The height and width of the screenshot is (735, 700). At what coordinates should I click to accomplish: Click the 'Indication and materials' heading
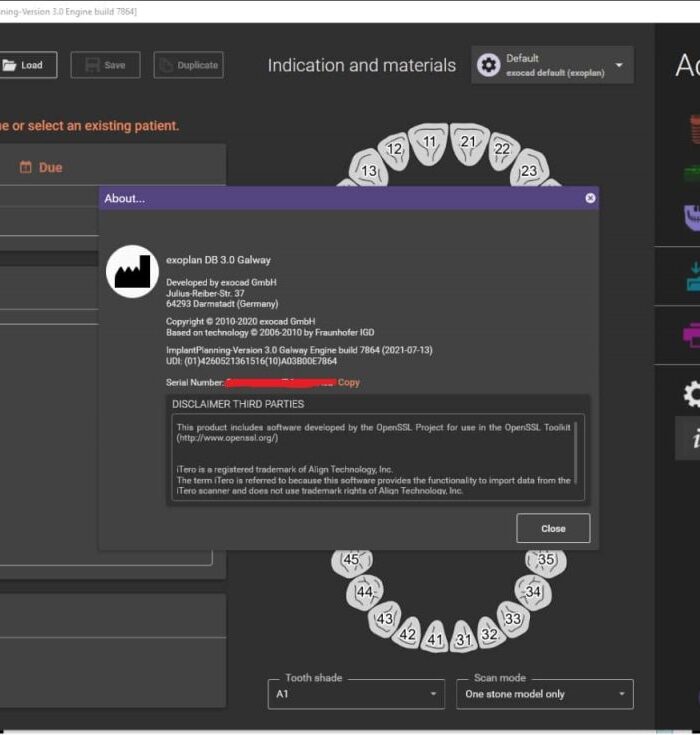point(361,65)
